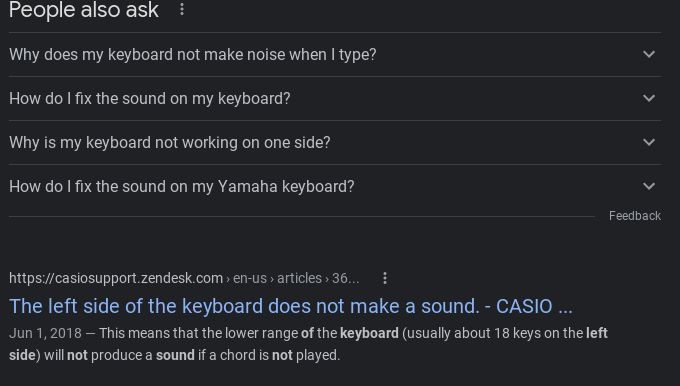The image size is (680, 386).
Task: Open 'Why is my keyboard not working on one side?'
Action: pyautogui.click(x=335, y=142)
